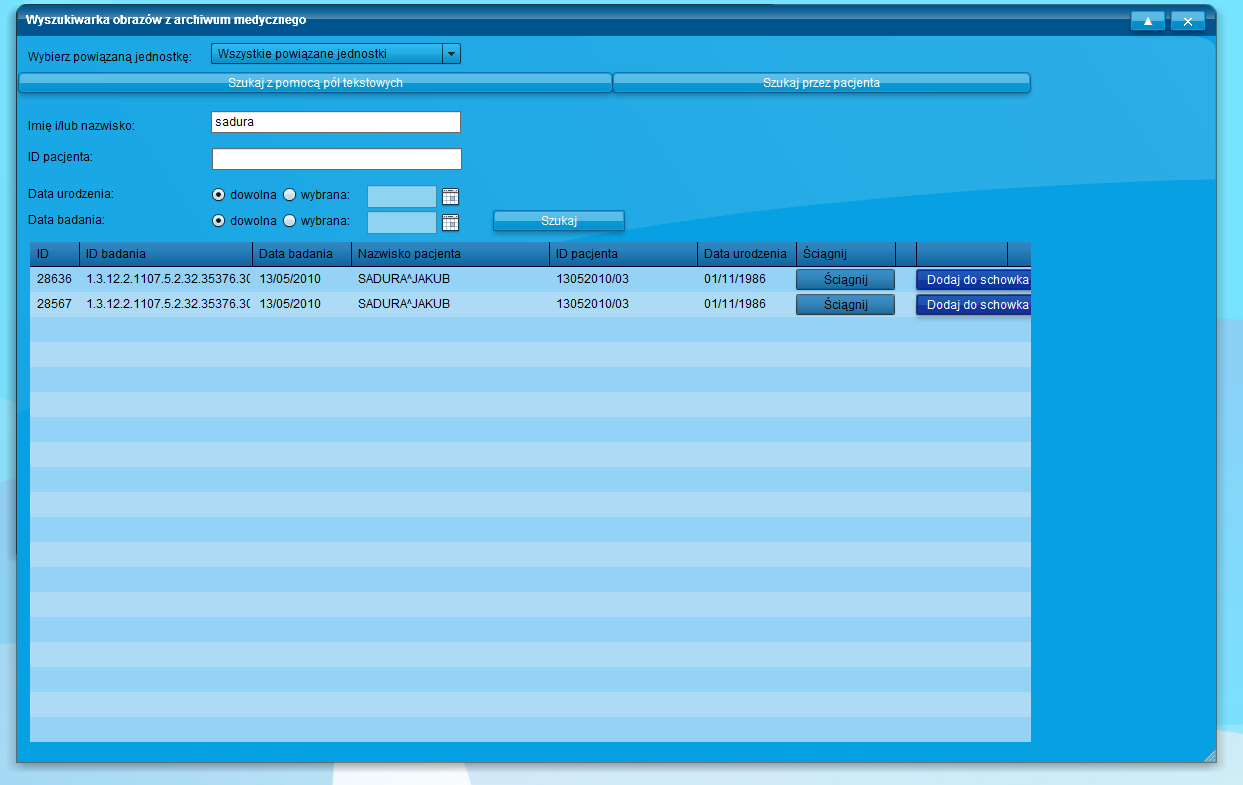
Task: Open calendar picker for Data badania
Action: (x=450, y=222)
